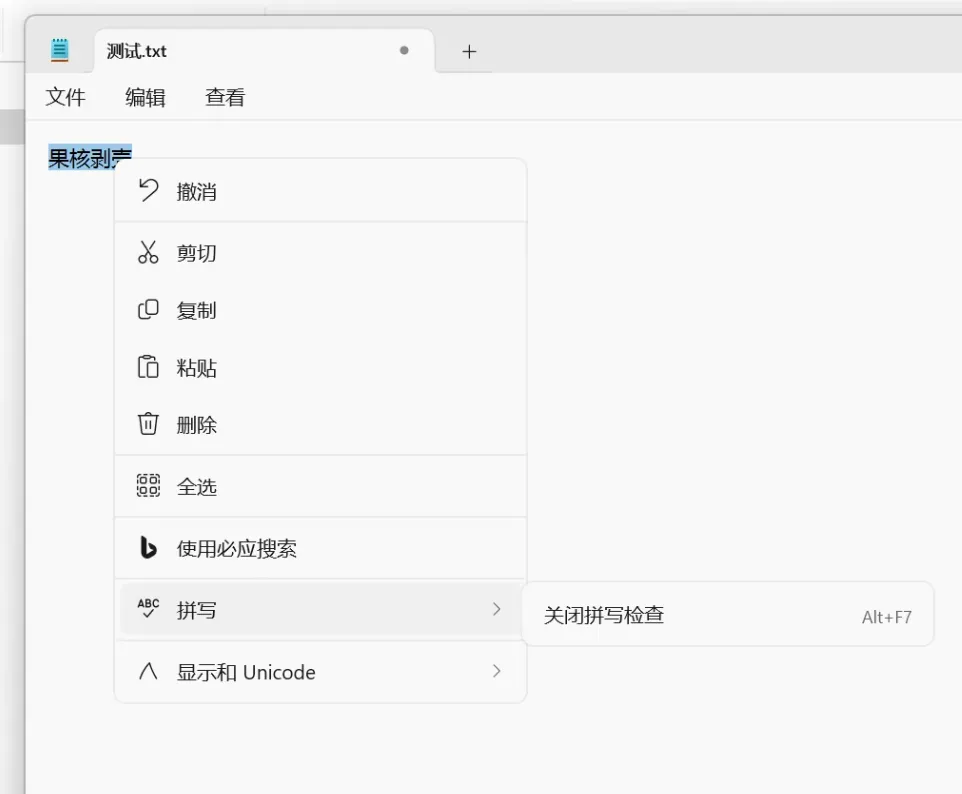This screenshot has height=794, width=962.
Task: Click the scissors cut icon
Action: tap(148, 252)
